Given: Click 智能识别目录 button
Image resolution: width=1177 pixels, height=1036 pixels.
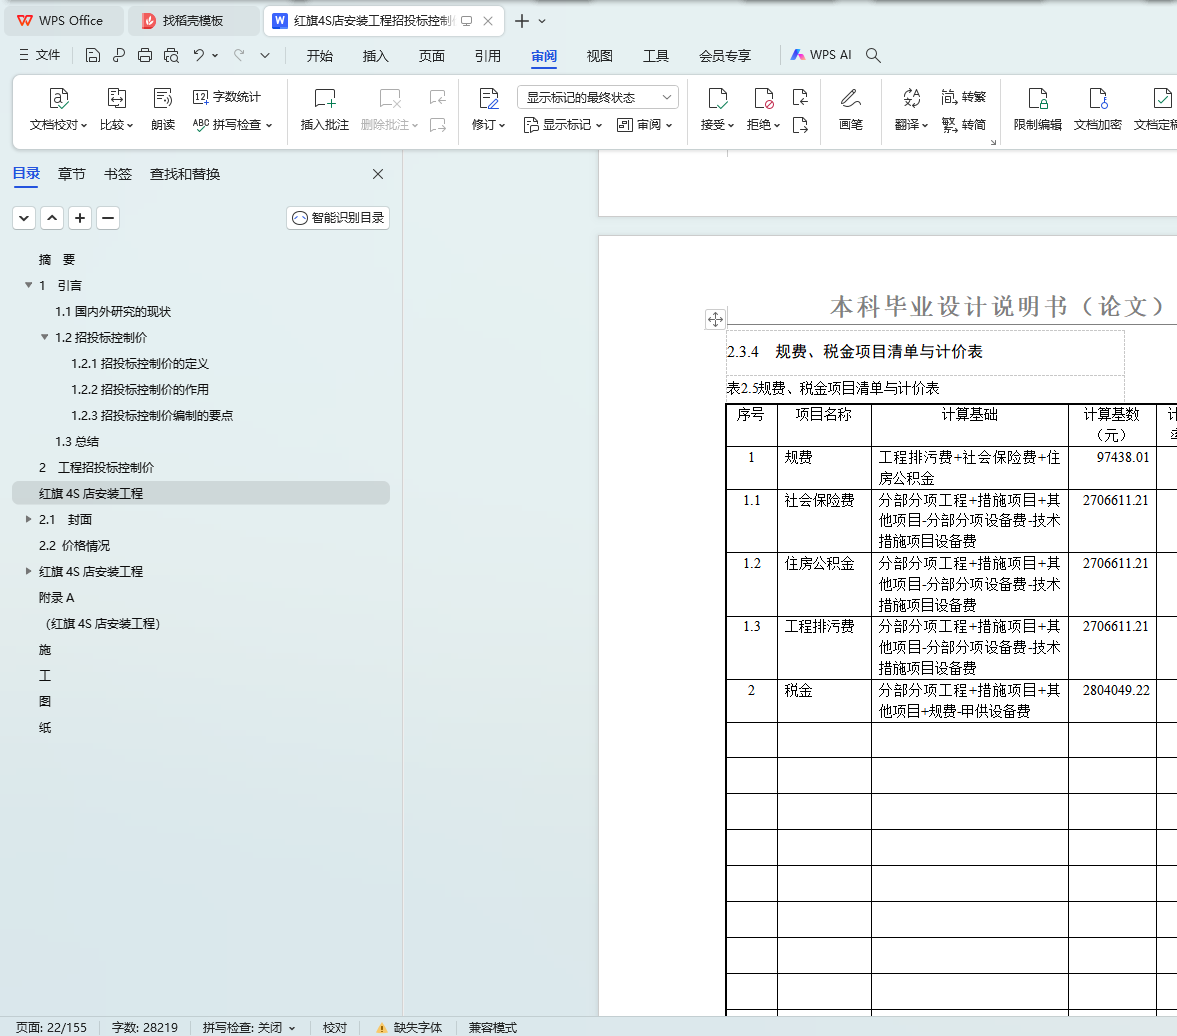Looking at the screenshot, I should (338, 218).
